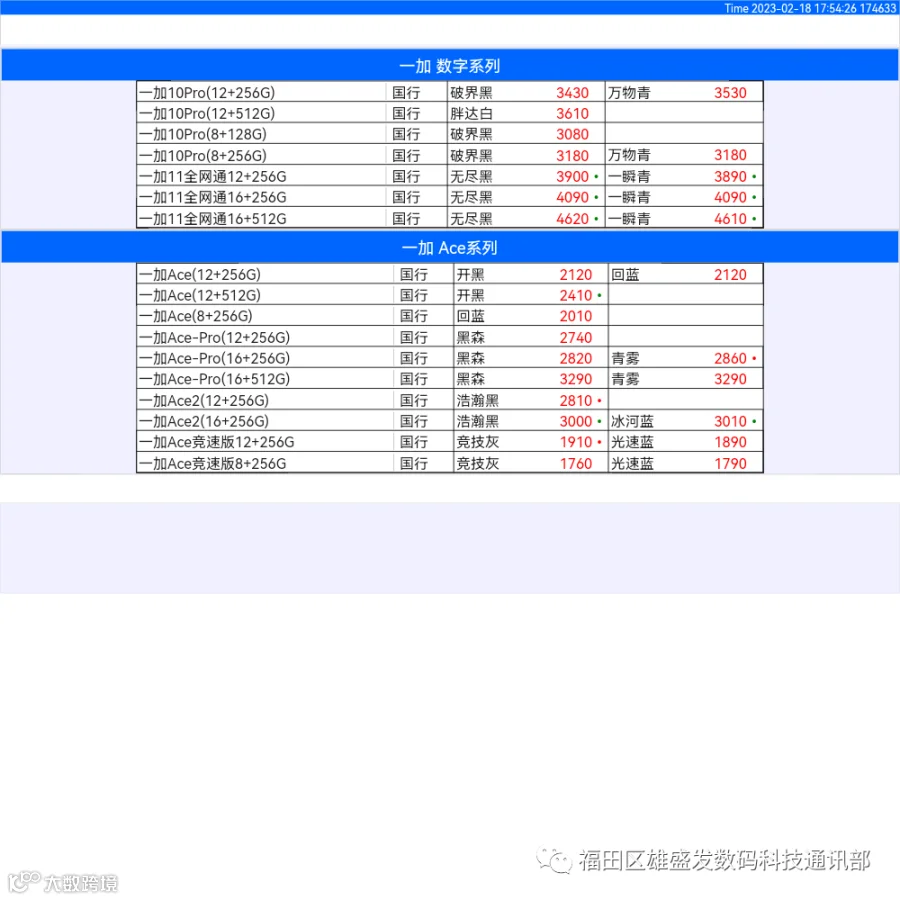Select the 一加10Pro(12+512G) model cell
This screenshot has width=900, height=900.
(x=262, y=113)
